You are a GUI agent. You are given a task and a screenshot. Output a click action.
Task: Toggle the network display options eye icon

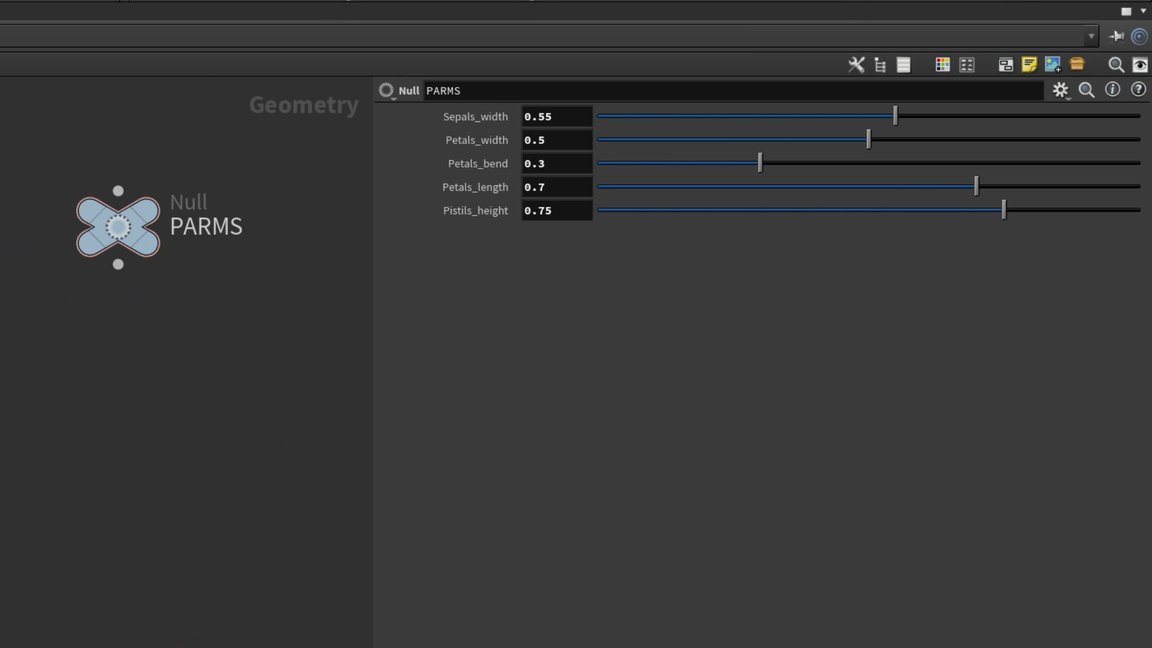[x=1140, y=65]
